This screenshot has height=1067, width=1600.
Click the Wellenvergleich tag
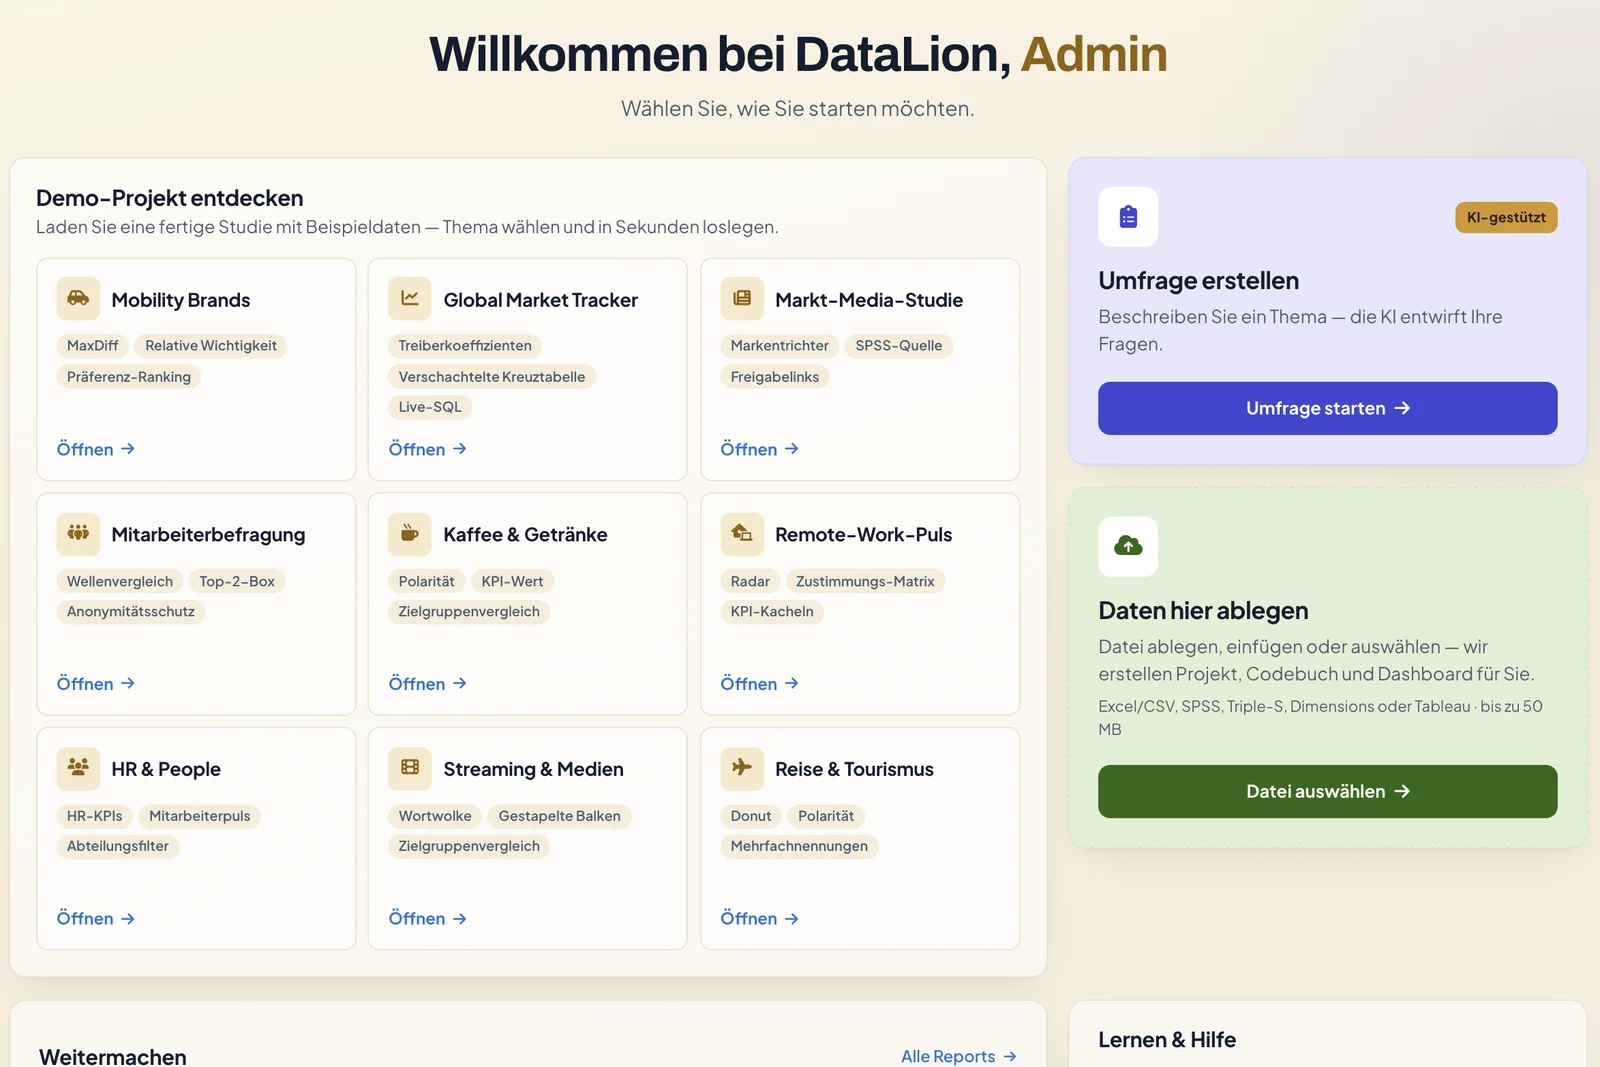click(x=120, y=581)
